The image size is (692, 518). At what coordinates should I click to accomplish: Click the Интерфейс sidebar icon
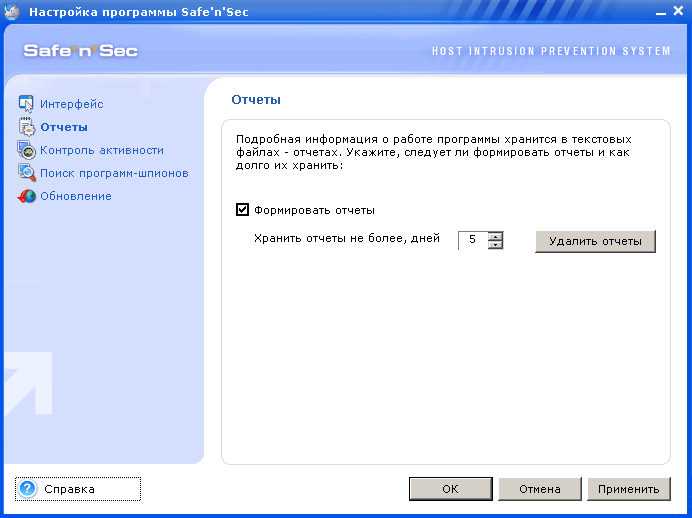point(26,104)
